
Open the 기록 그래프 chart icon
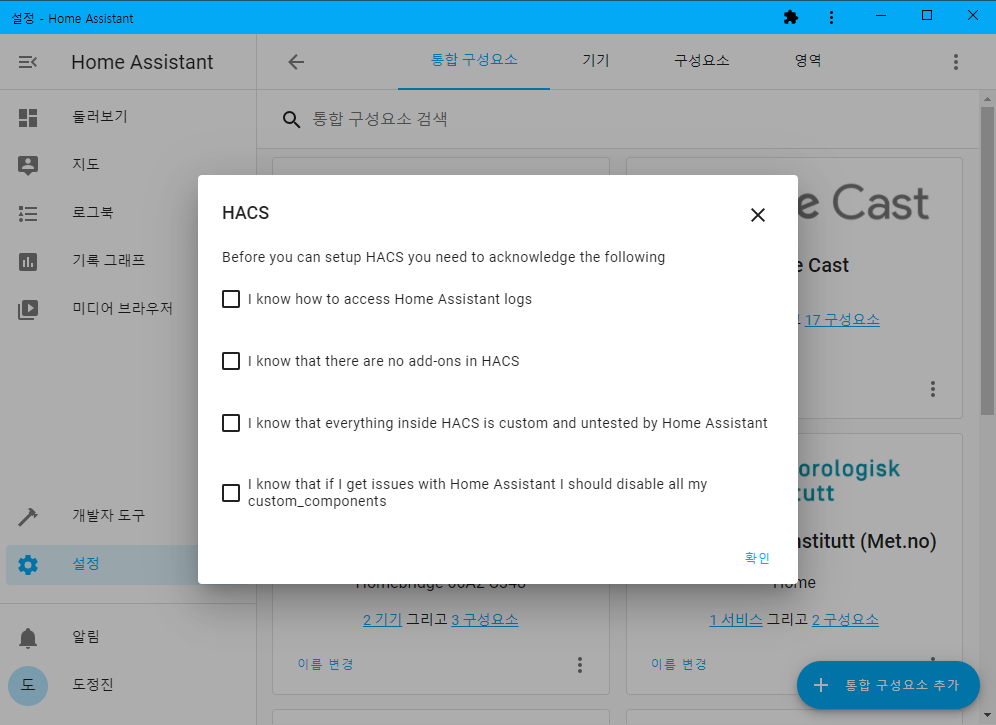[28, 261]
